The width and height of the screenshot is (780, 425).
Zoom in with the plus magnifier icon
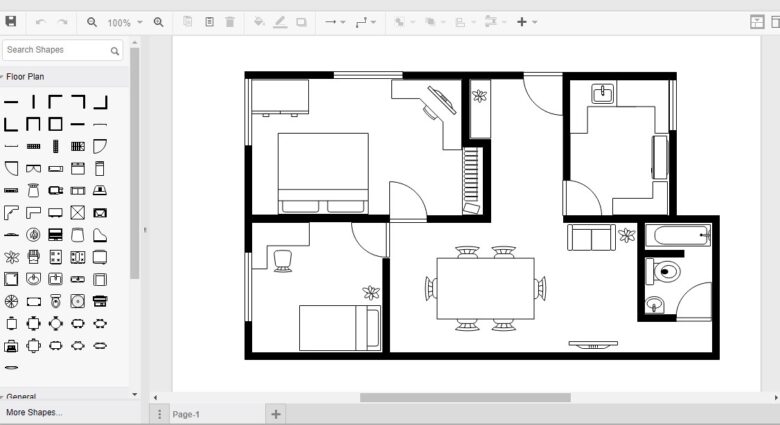click(x=159, y=22)
